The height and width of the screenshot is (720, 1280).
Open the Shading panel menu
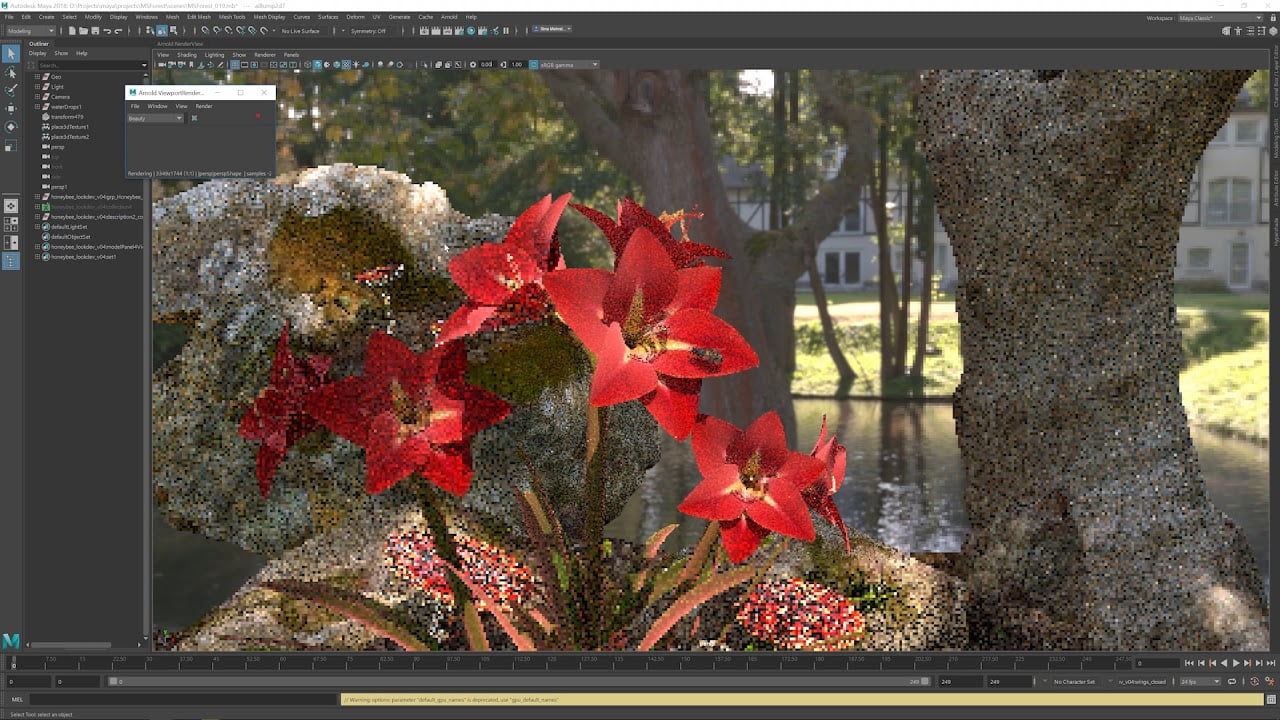[x=186, y=55]
